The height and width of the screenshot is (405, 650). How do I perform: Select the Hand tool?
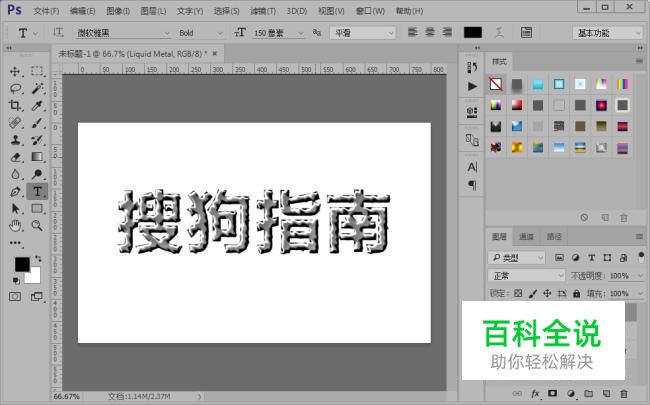[15, 226]
